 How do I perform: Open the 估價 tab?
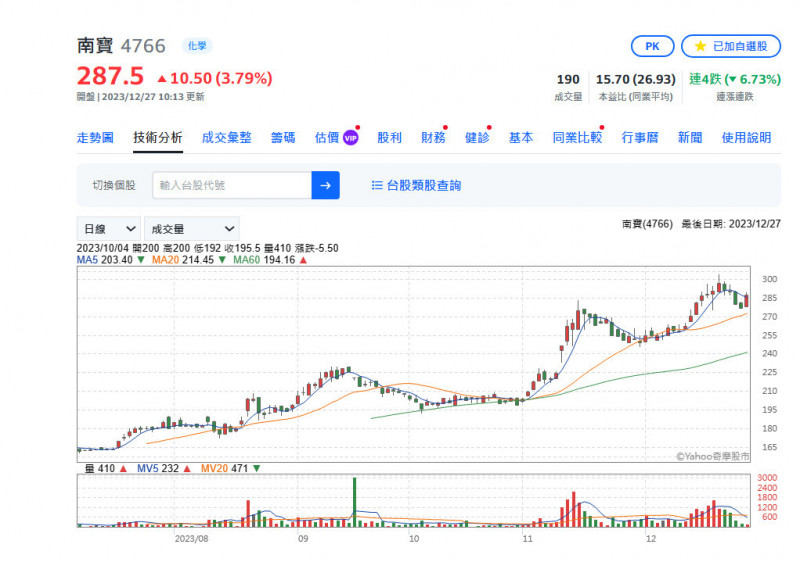pos(327,138)
